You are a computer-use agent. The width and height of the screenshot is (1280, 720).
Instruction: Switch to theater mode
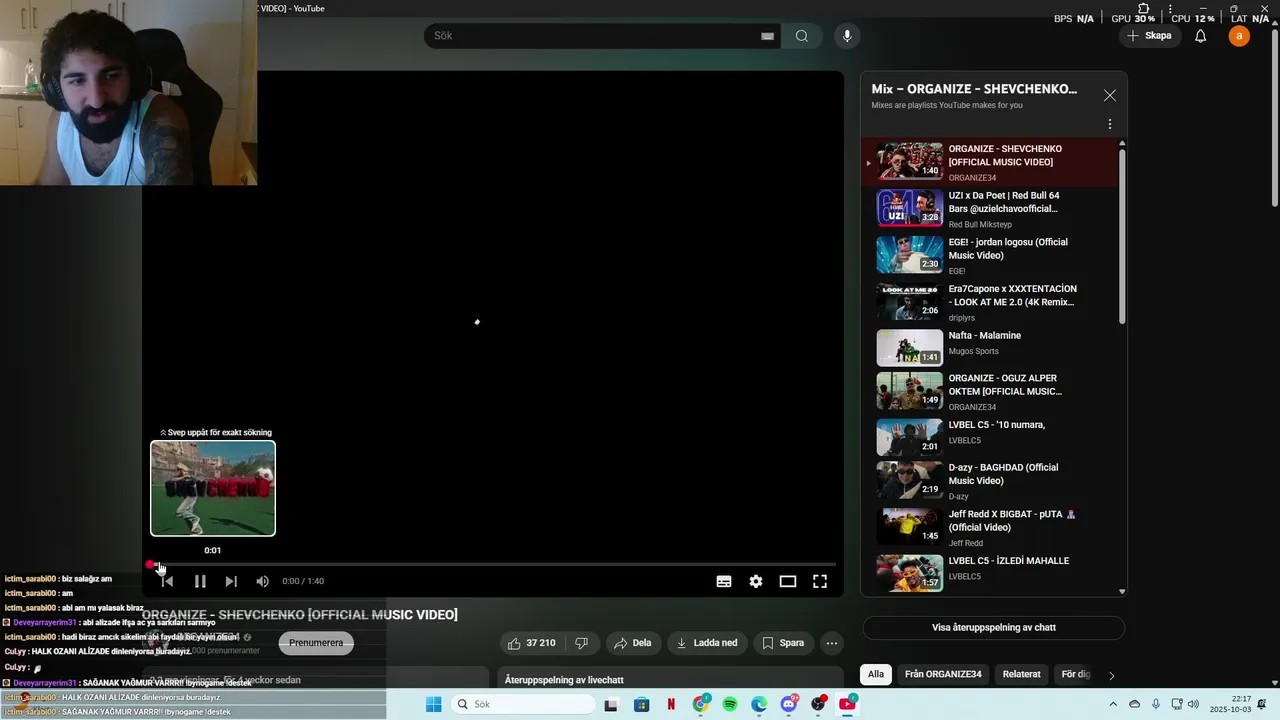pos(788,581)
